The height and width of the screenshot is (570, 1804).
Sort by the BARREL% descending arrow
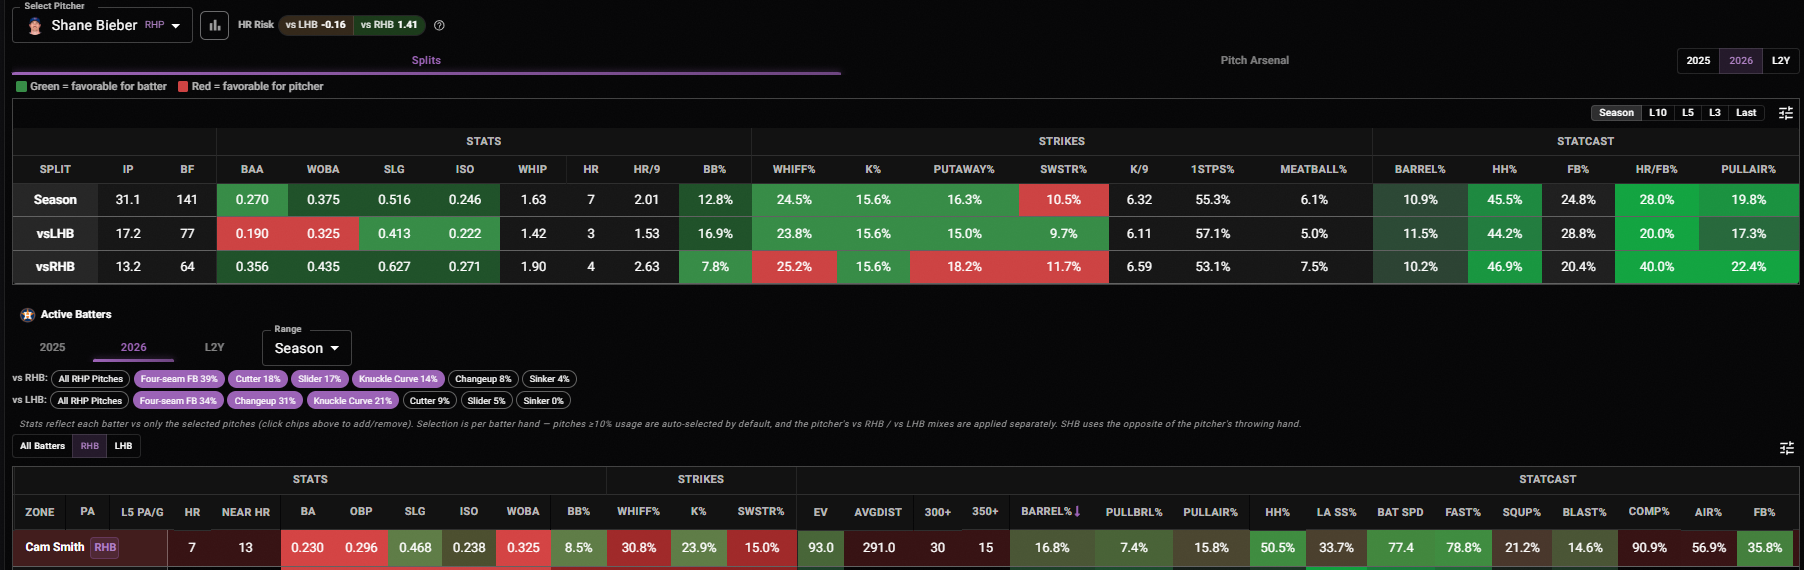coord(1077,511)
